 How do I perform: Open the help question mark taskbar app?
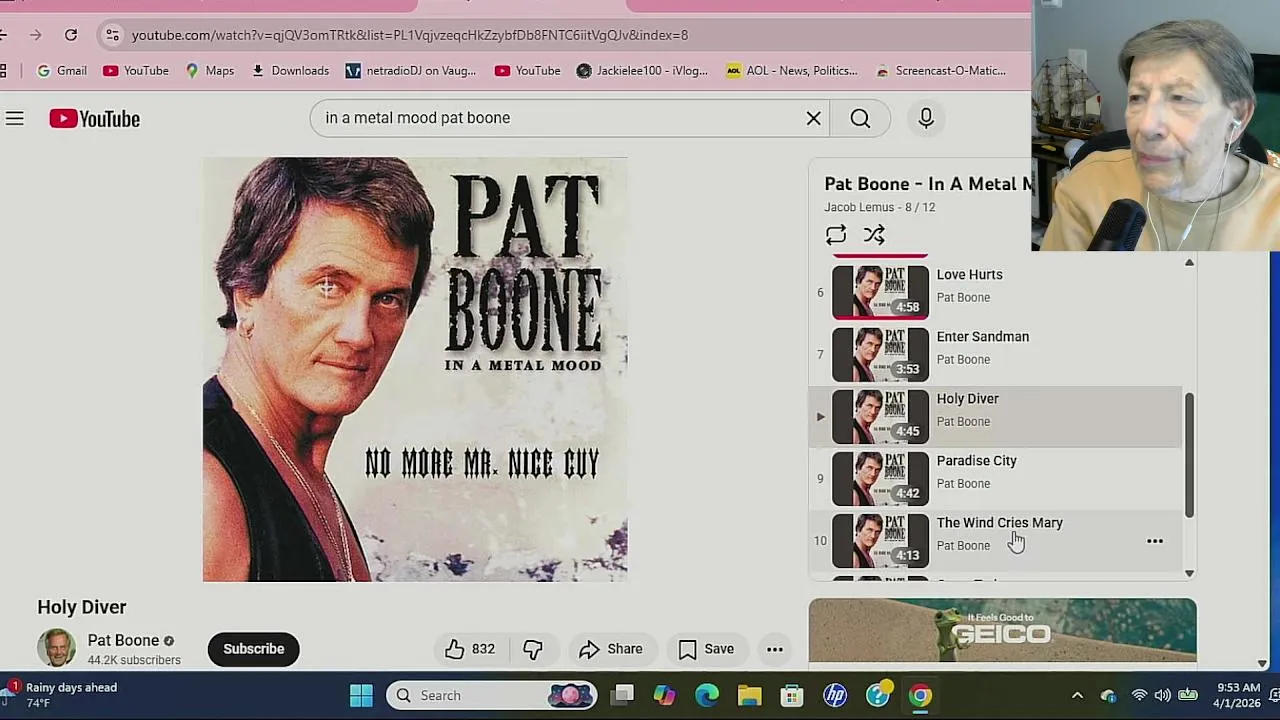pyautogui.click(x=878, y=695)
